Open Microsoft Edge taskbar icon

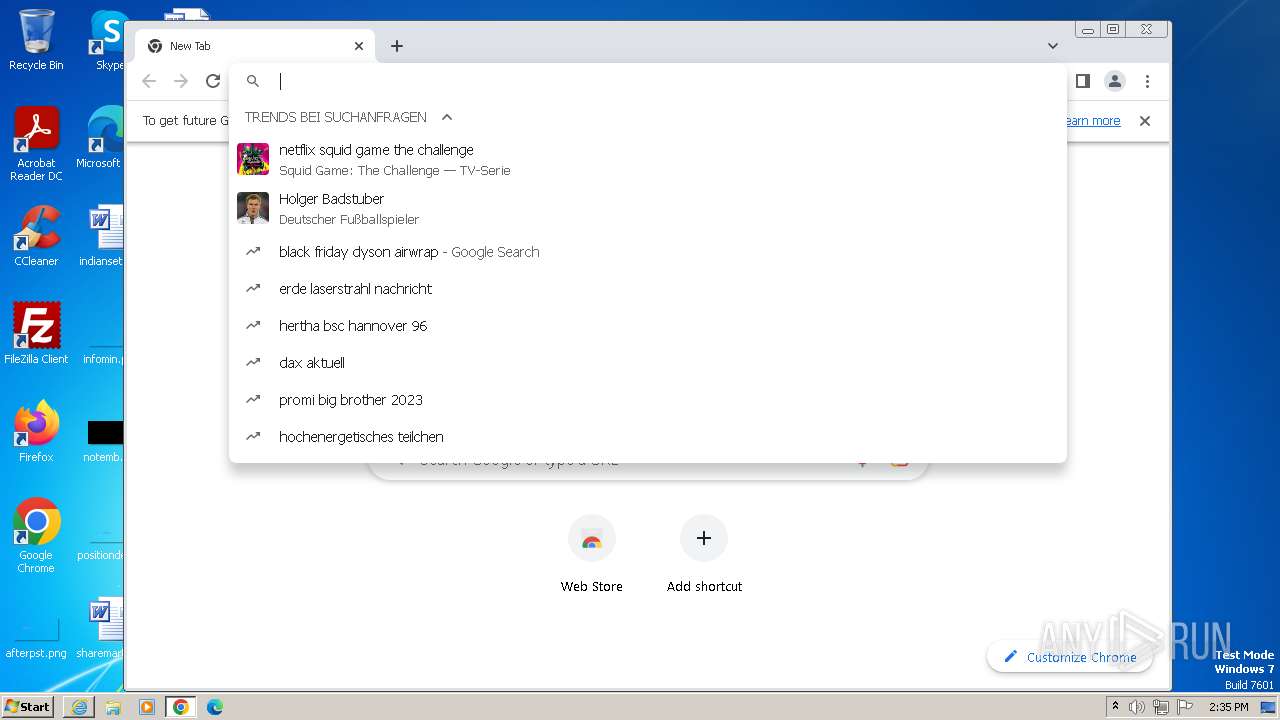click(215, 707)
